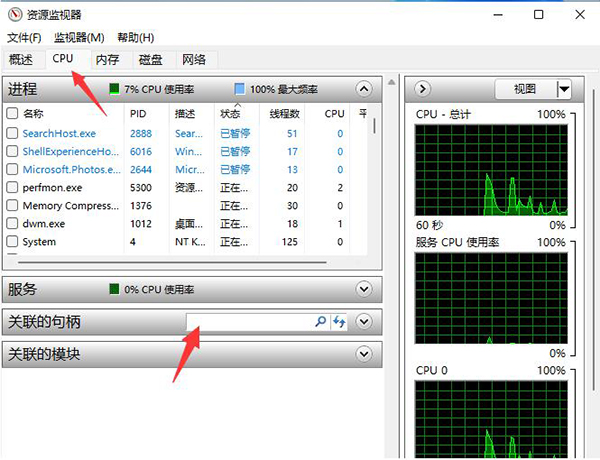Viewport: 600px width, 460px height.
Task: Click the green indicator in 服务 header
Action: pyautogui.click(x=114, y=289)
